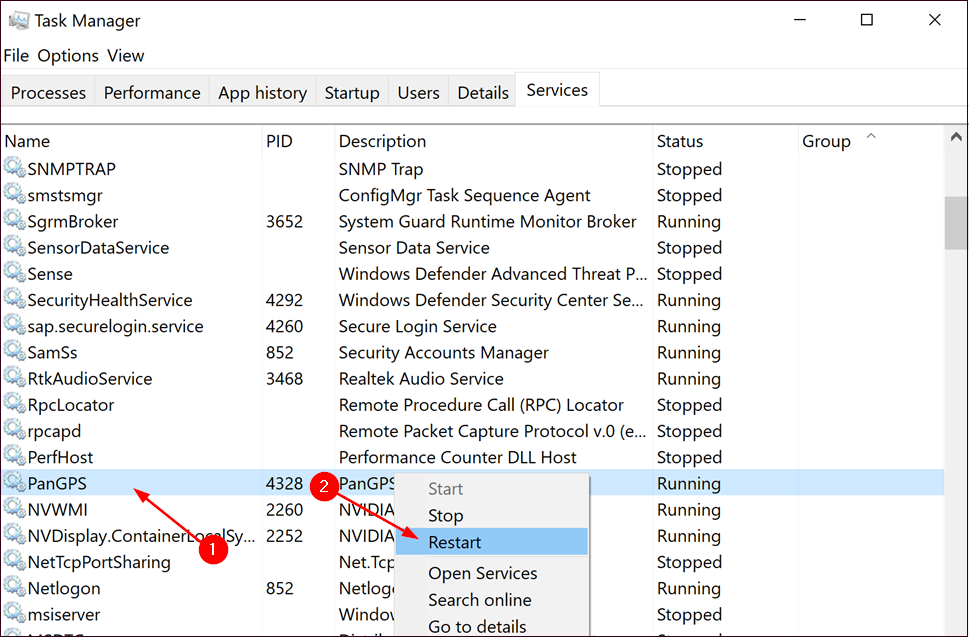Choose Search online in the context menu
This screenshot has width=969, height=637.
tap(492, 599)
